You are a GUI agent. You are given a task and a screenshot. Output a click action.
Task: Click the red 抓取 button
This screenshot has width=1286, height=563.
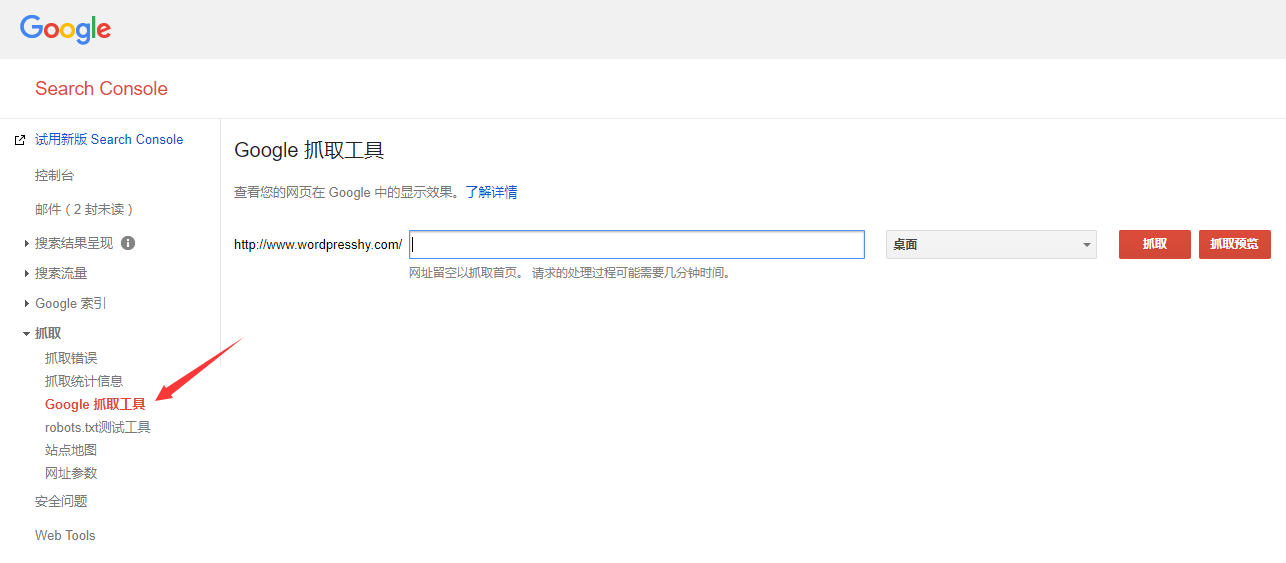(1155, 245)
